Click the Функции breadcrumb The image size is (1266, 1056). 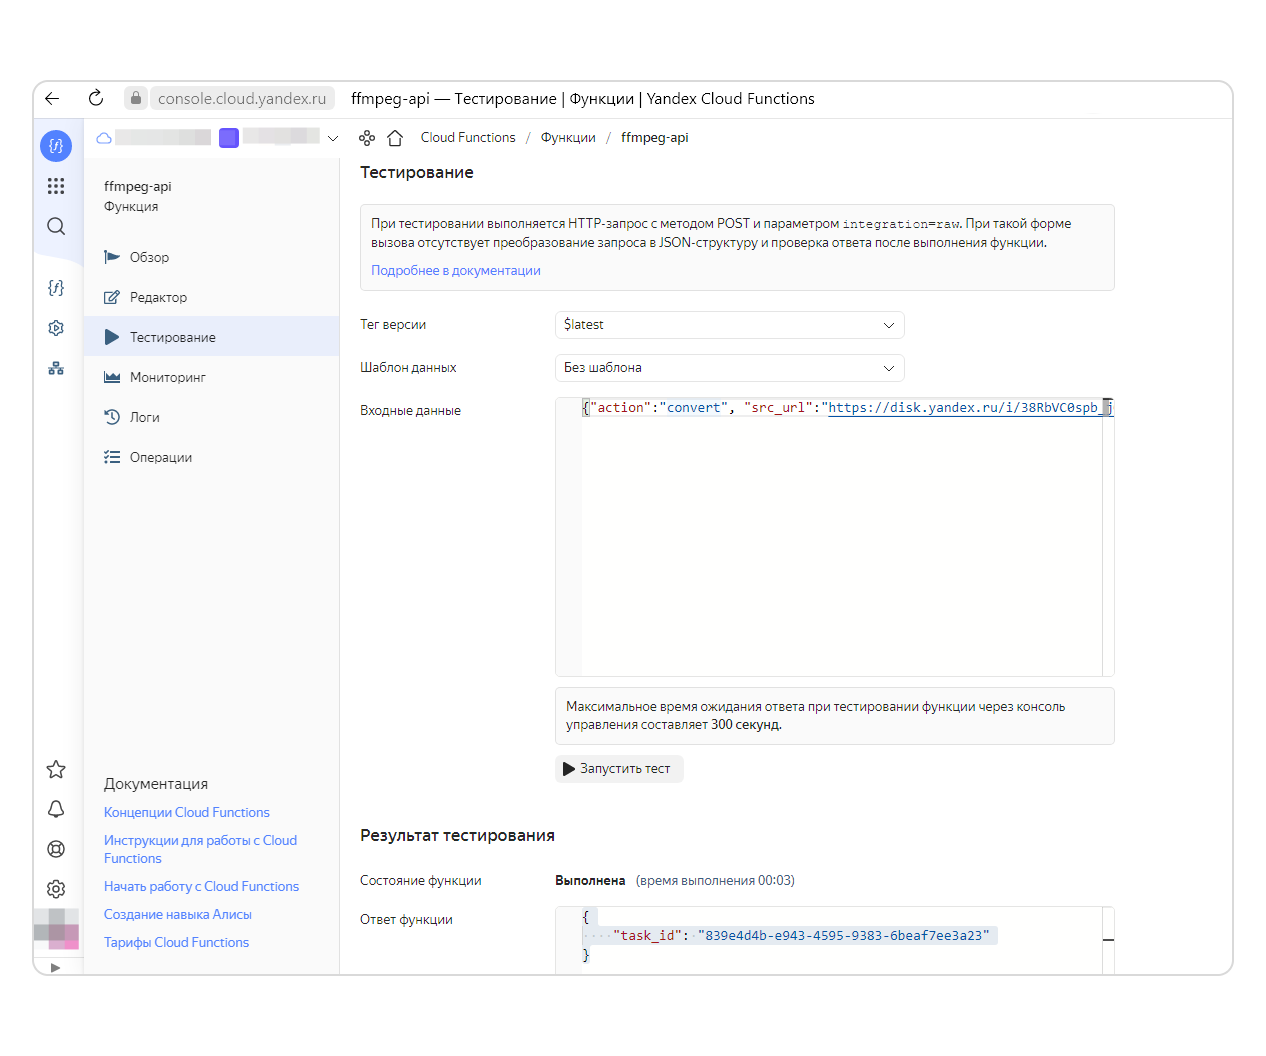coord(568,138)
